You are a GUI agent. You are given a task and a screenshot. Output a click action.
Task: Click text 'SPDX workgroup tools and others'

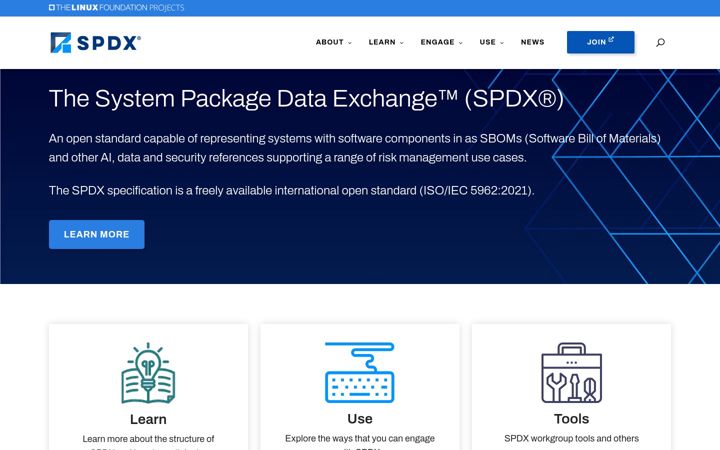571,439
